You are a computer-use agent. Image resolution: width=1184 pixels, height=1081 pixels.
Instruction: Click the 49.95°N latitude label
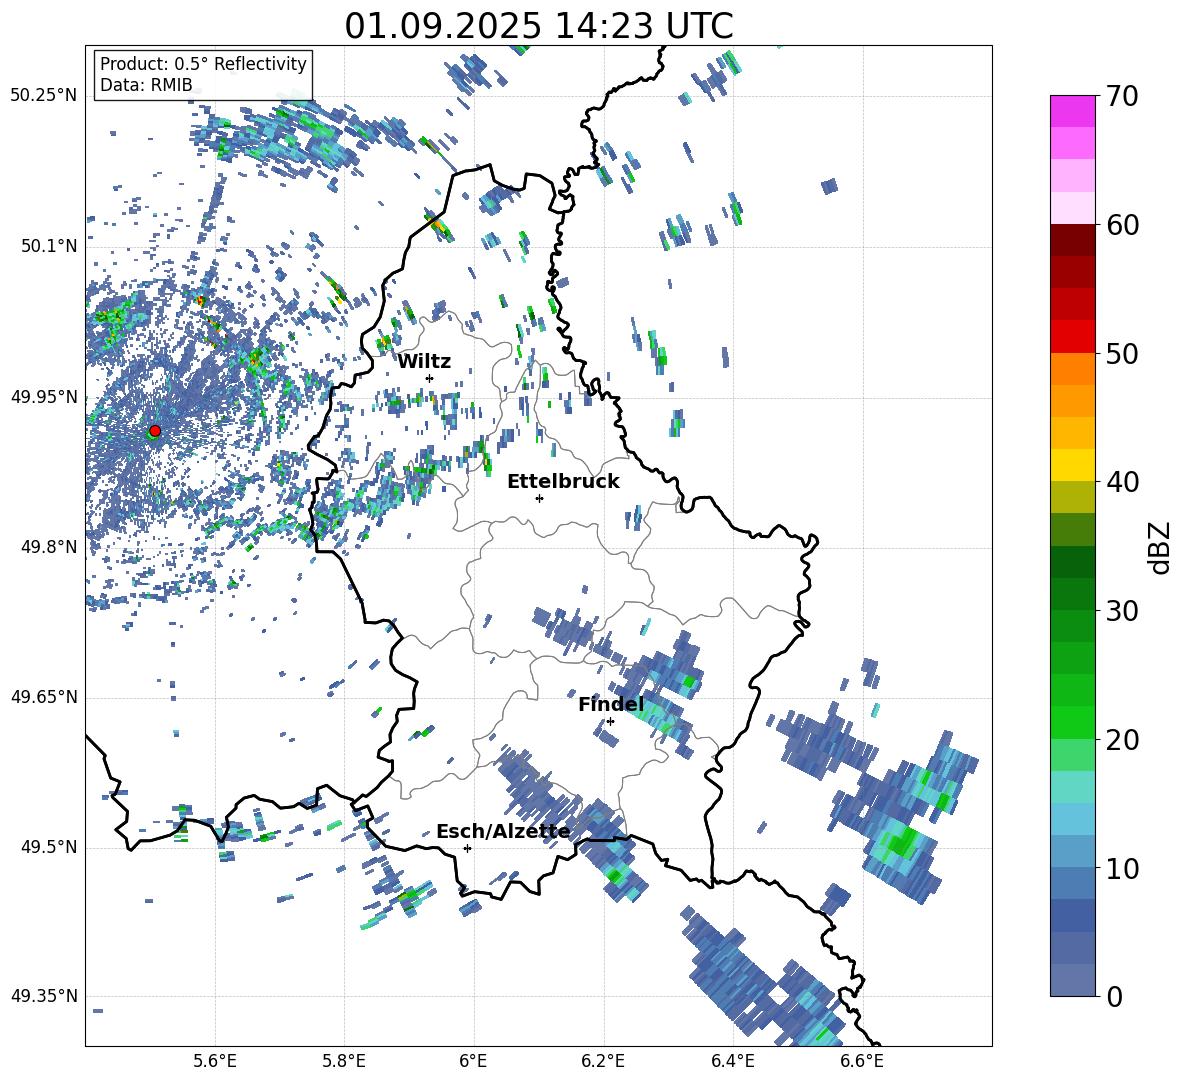click(x=44, y=397)
